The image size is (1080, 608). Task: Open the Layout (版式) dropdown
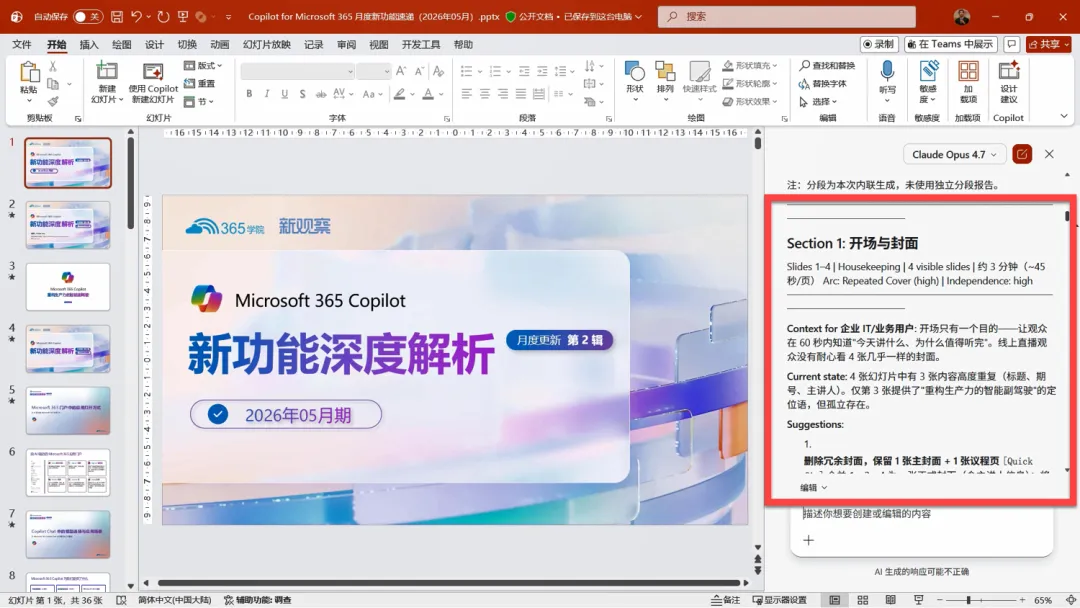tap(203, 65)
